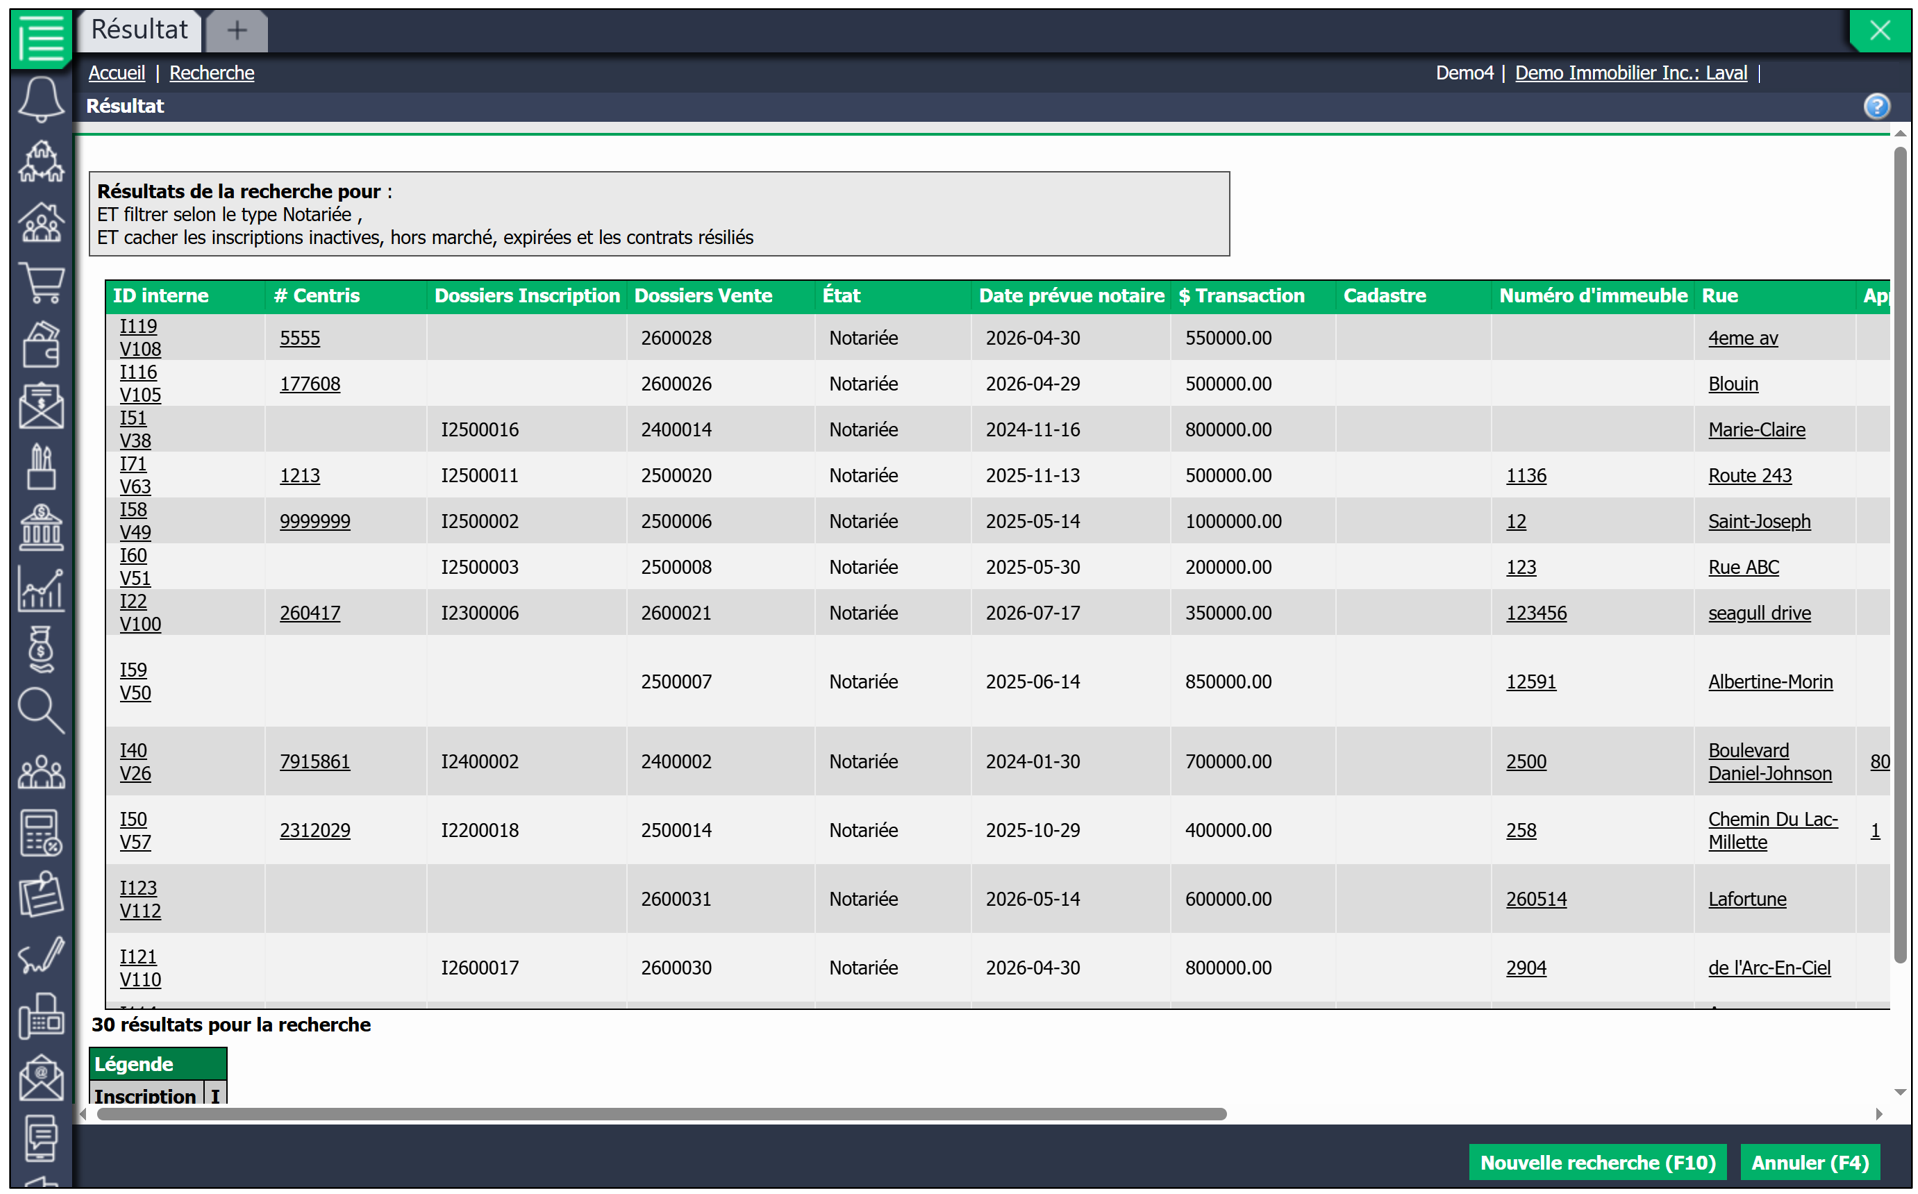Viewport: 1918px width, 1194px height.
Task: Click the green main menu list icon
Action: click(x=41, y=38)
